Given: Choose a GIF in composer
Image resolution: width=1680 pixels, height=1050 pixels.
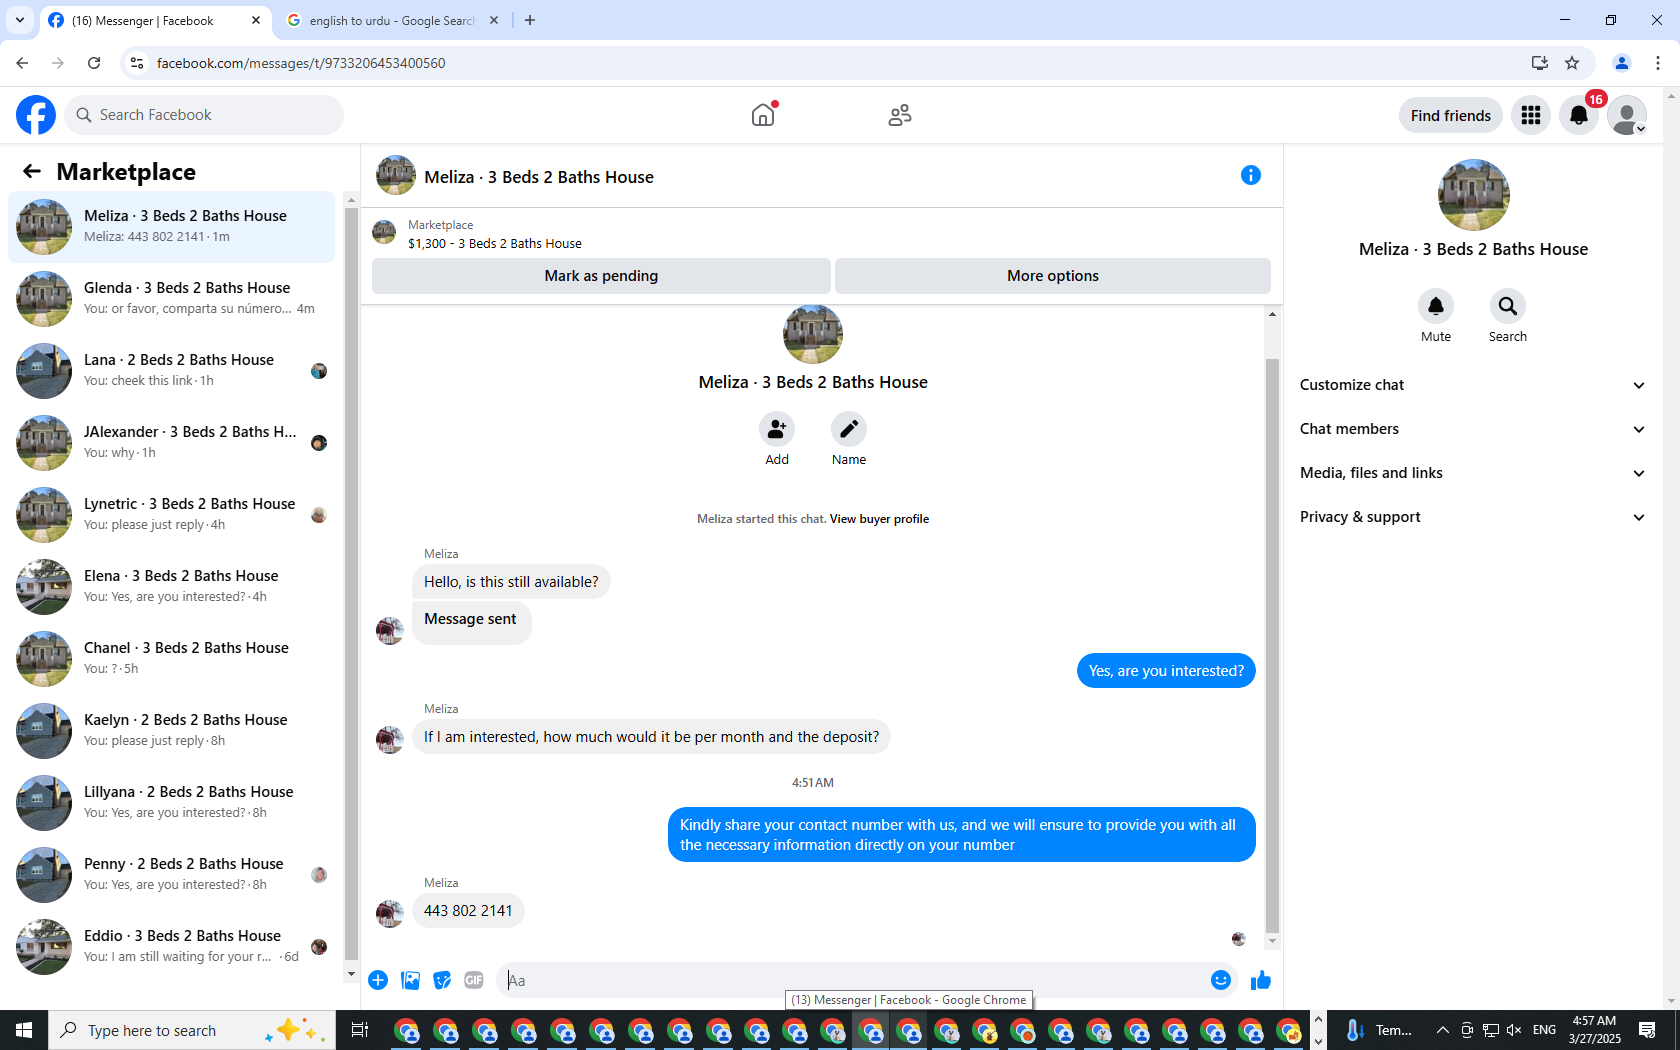Looking at the screenshot, I should pos(474,980).
